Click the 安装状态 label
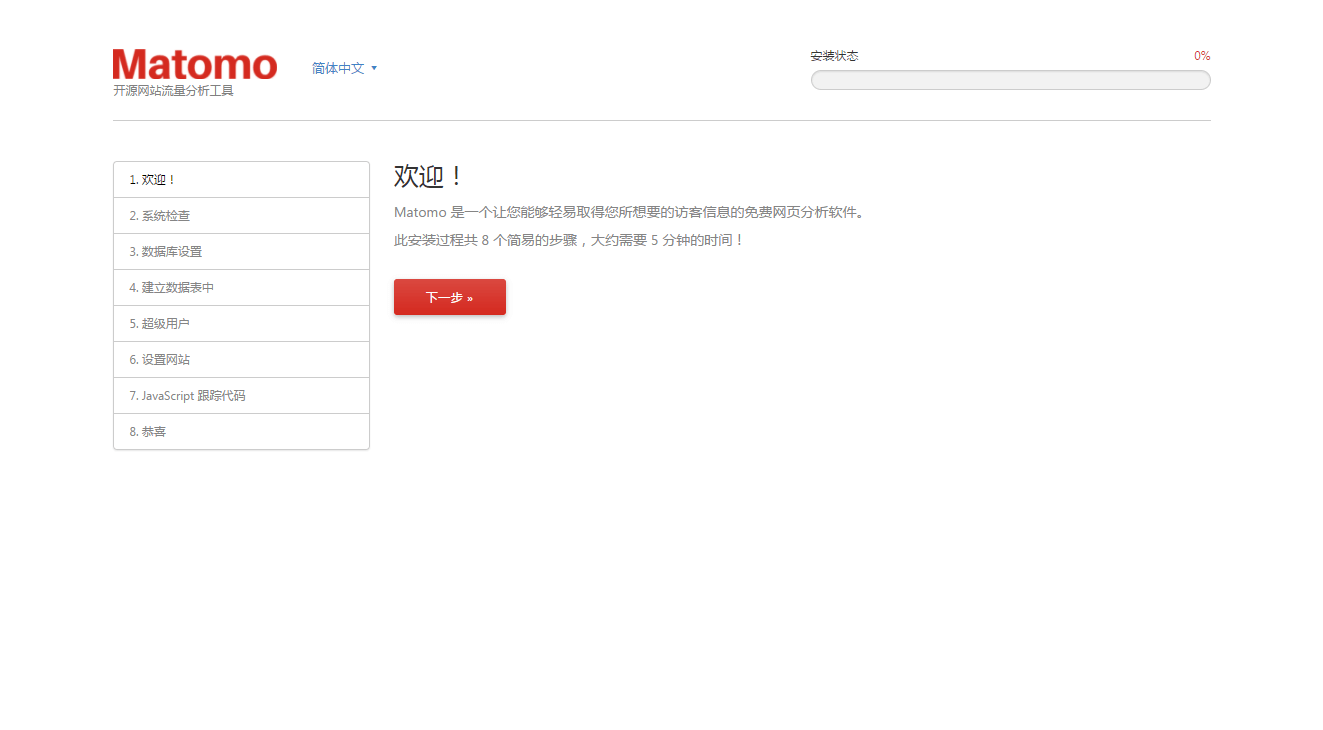 click(x=834, y=56)
